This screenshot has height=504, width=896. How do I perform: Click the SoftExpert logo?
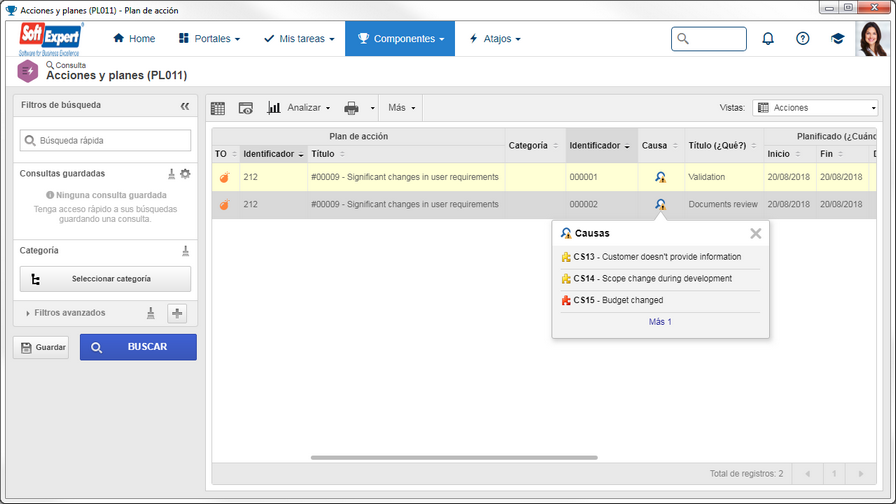coord(50,39)
